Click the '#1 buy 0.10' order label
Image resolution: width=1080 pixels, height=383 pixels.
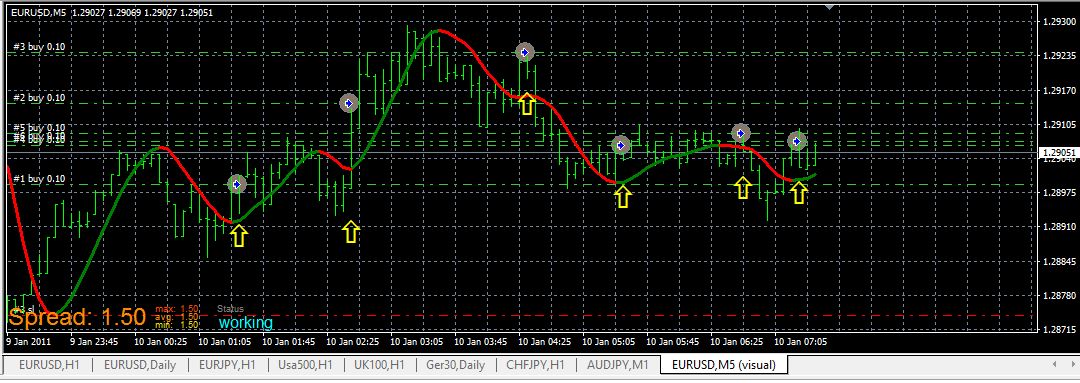[39, 179]
